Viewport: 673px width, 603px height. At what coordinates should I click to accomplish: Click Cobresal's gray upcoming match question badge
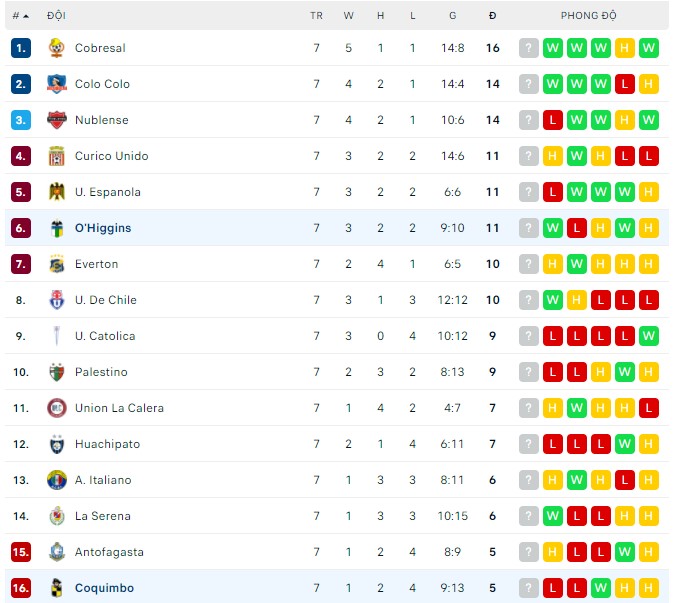[529, 48]
